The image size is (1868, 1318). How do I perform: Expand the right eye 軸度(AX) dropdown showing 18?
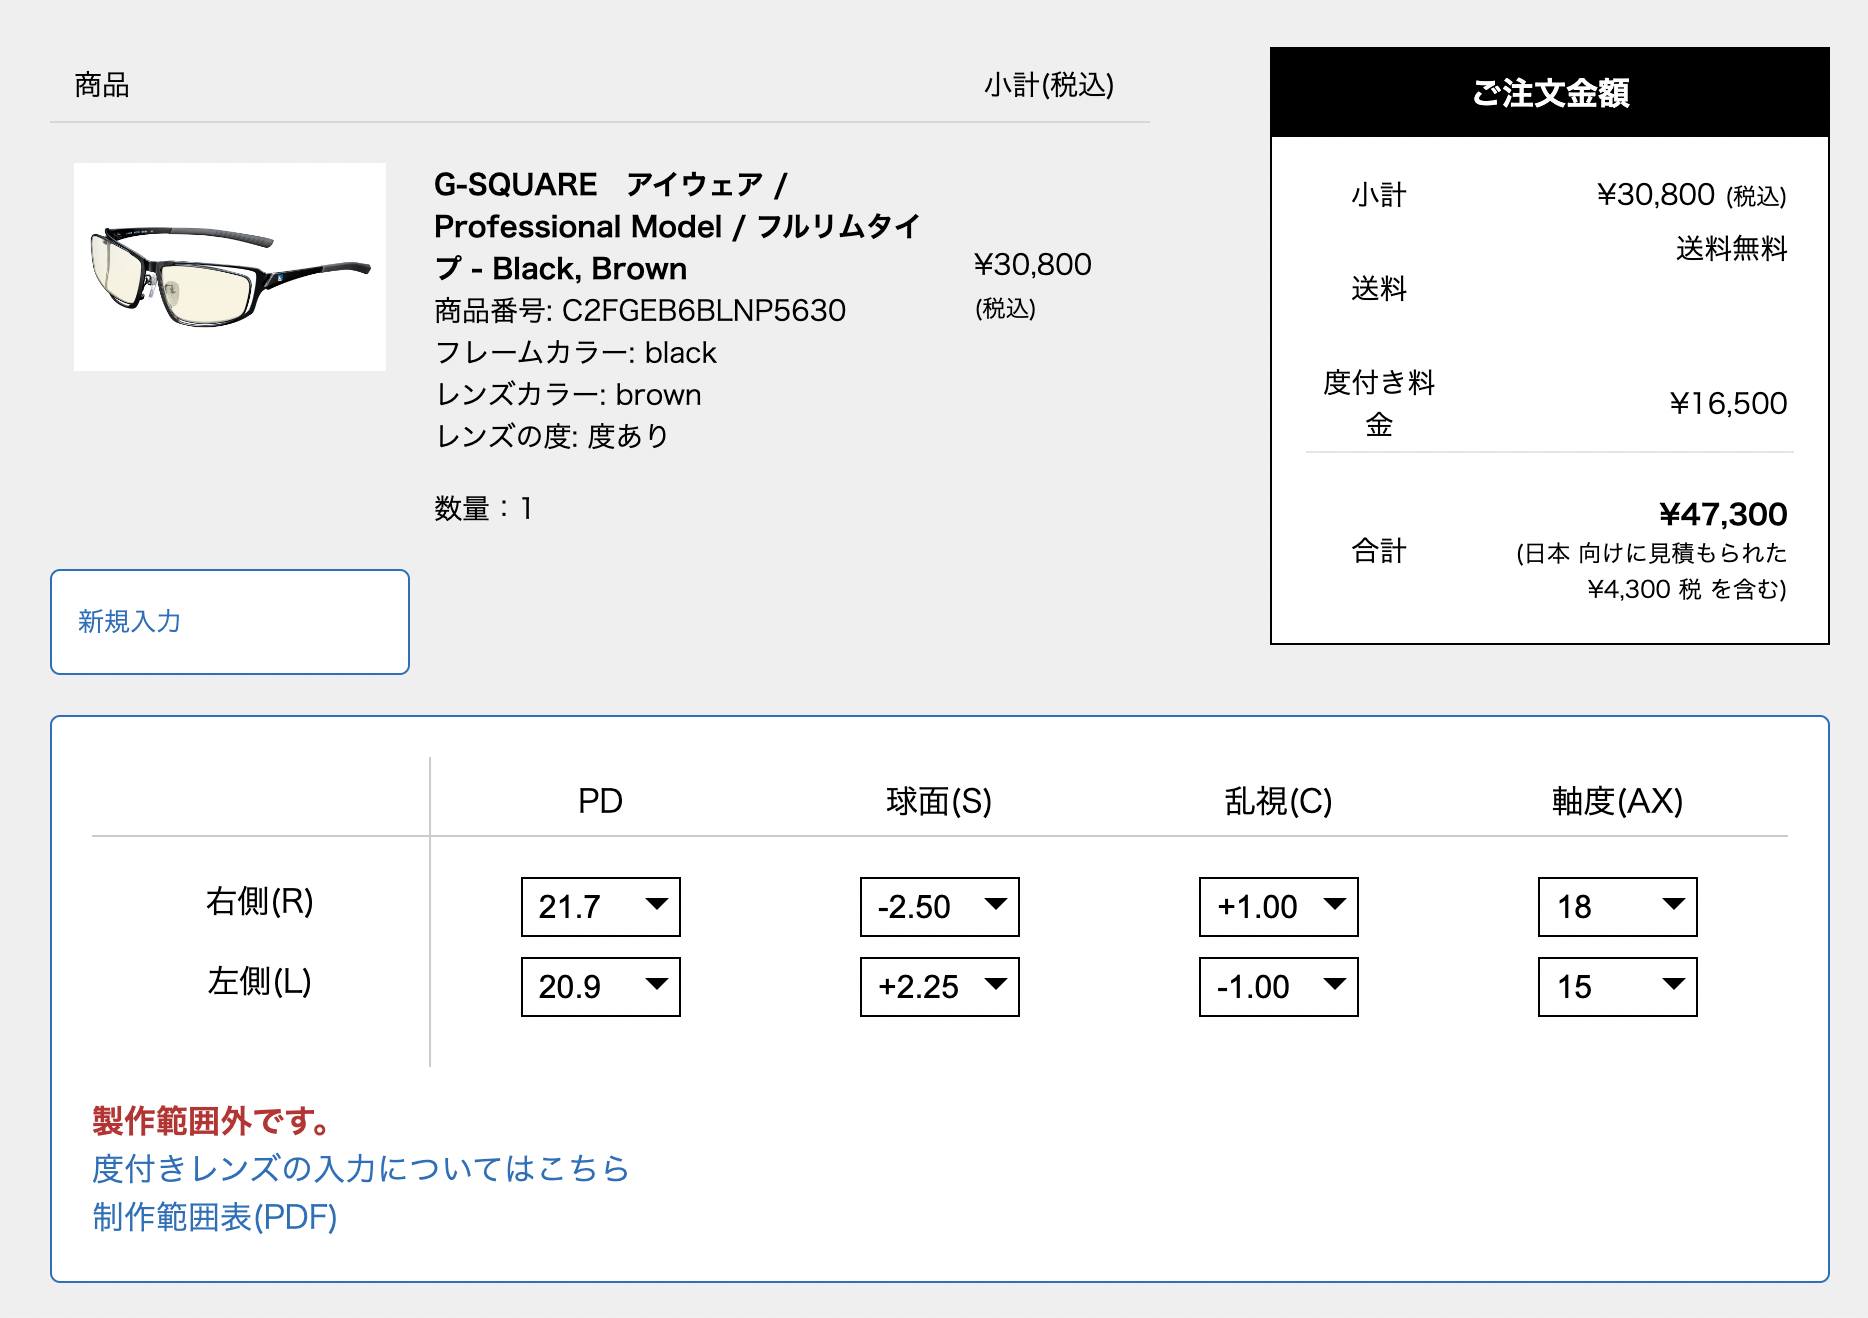coord(1616,906)
